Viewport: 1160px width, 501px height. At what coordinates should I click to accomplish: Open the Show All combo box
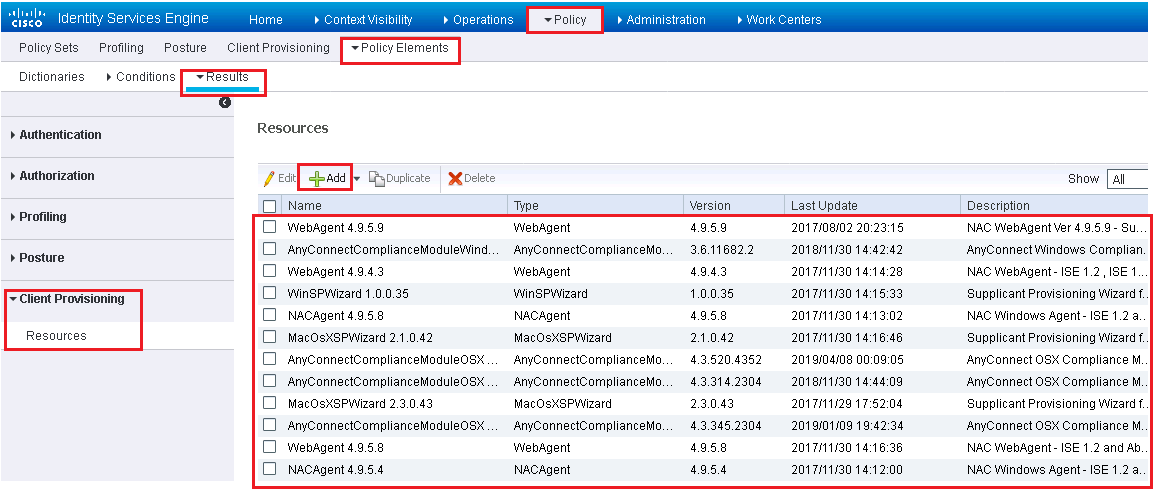(1127, 179)
